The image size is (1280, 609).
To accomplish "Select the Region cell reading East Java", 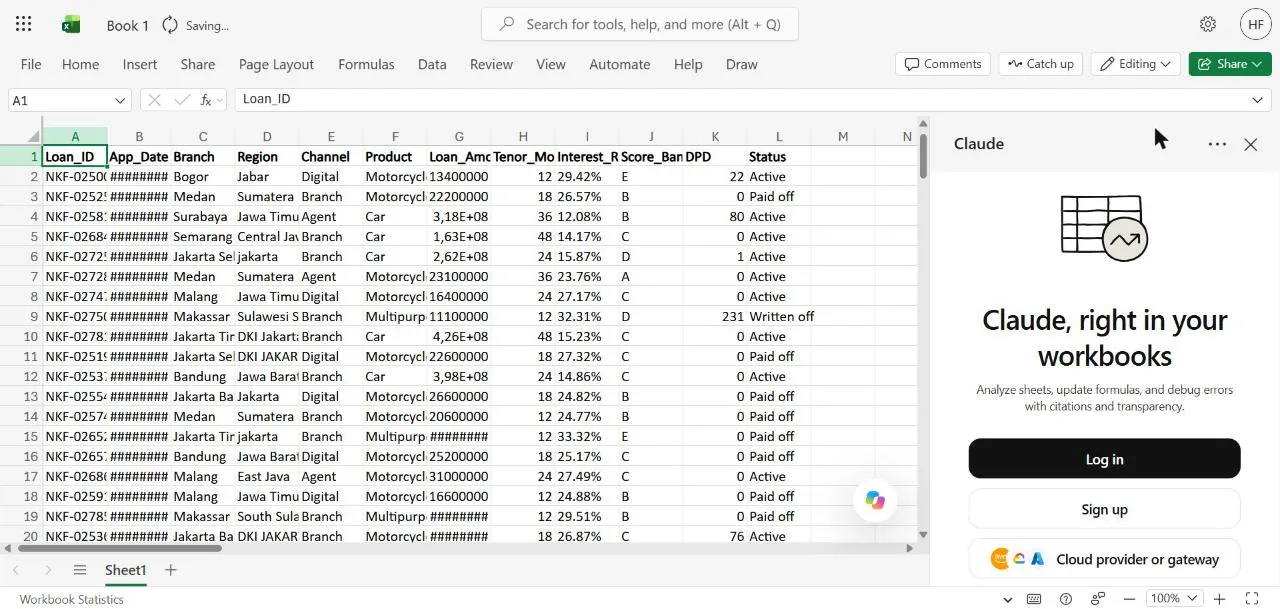I will (267, 476).
